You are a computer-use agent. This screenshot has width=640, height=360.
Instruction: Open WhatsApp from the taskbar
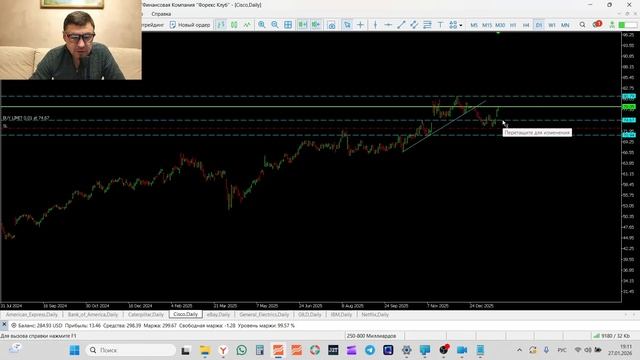click(x=242, y=350)
